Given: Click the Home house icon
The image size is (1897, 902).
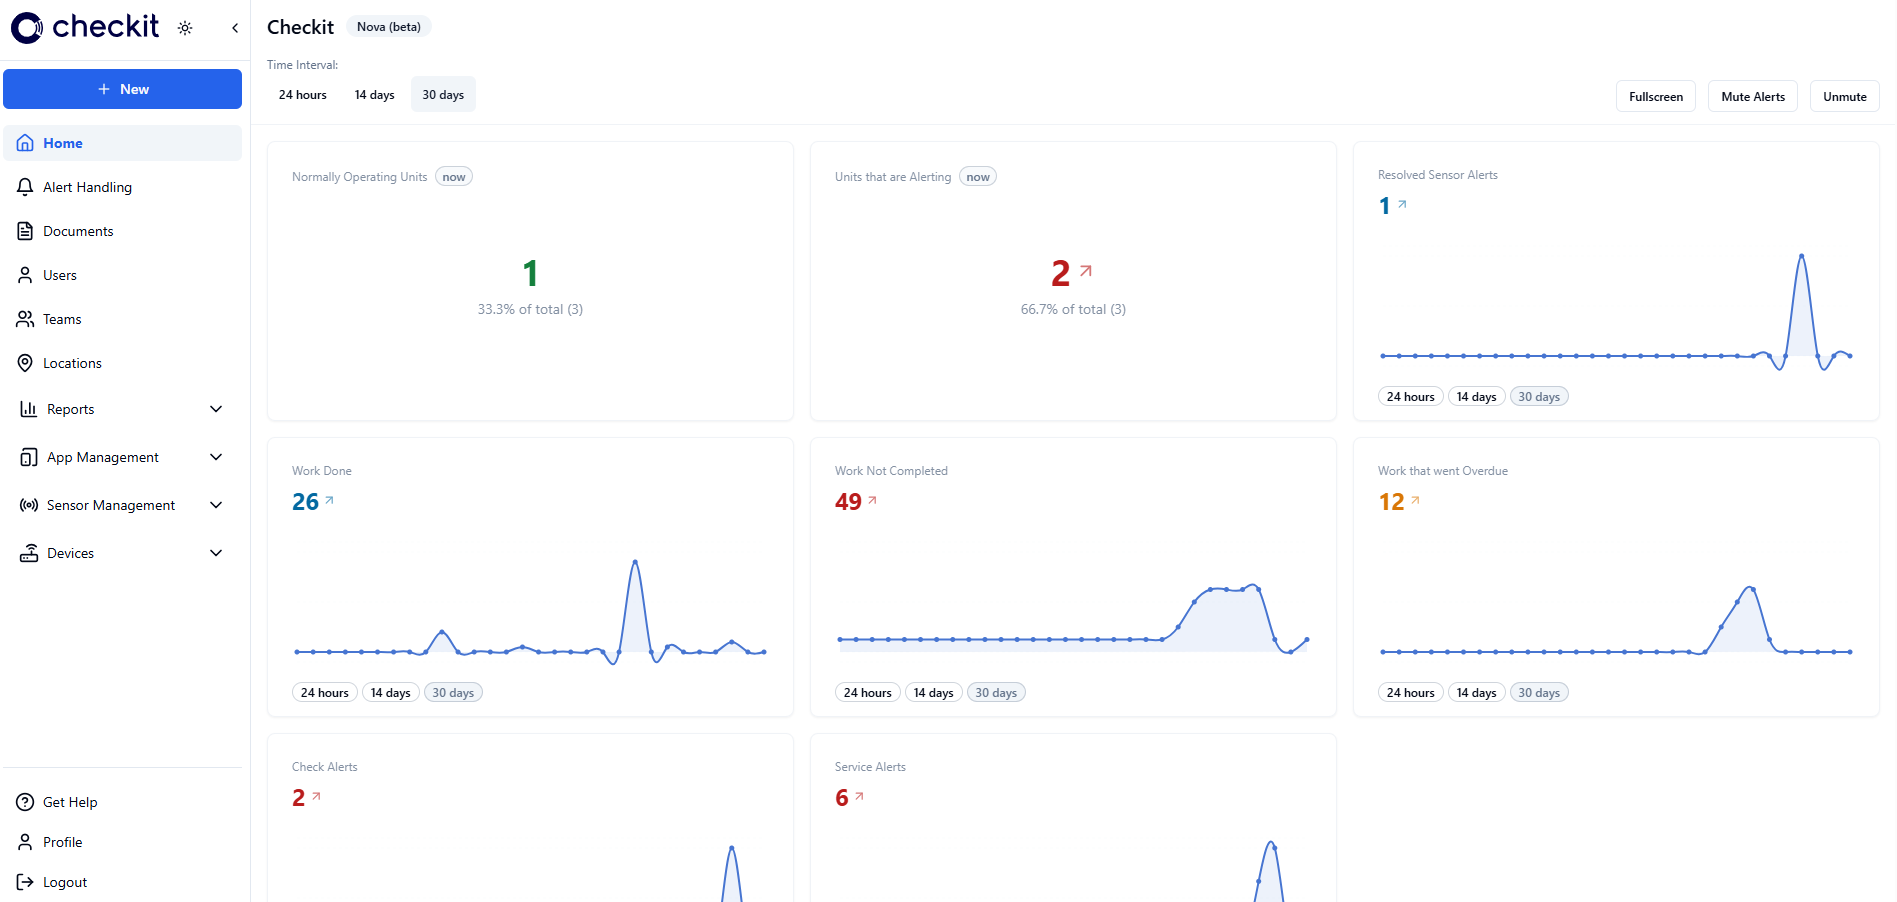Looking at the screenshot, I should 25,143.
